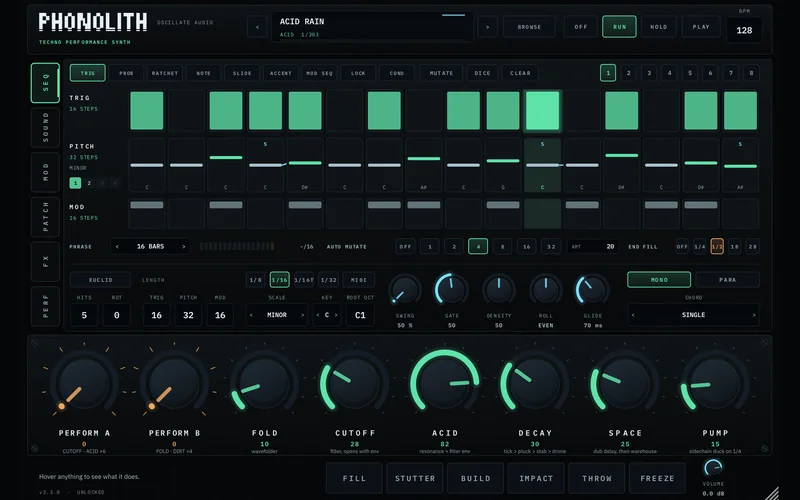Adjust the PERFORM A macro knob
This screenshot has width=800, height=500.
[x=84, y=383]
